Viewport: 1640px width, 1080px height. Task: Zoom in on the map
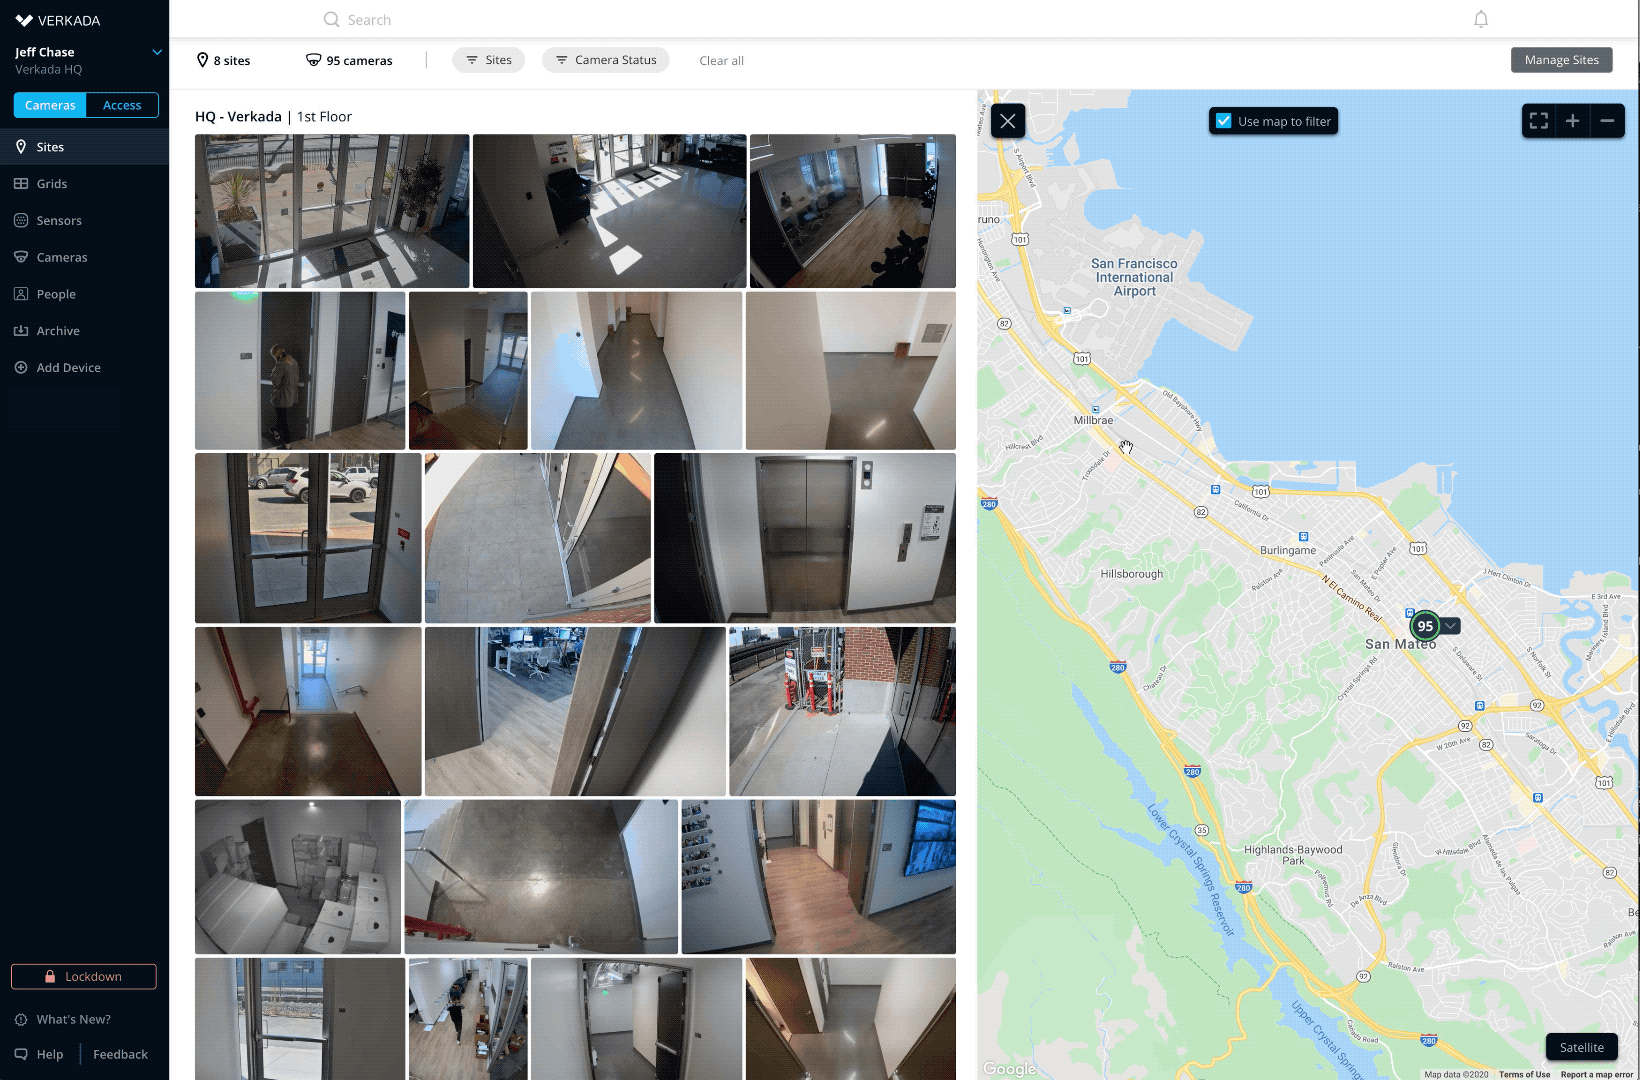point(1573,121)
